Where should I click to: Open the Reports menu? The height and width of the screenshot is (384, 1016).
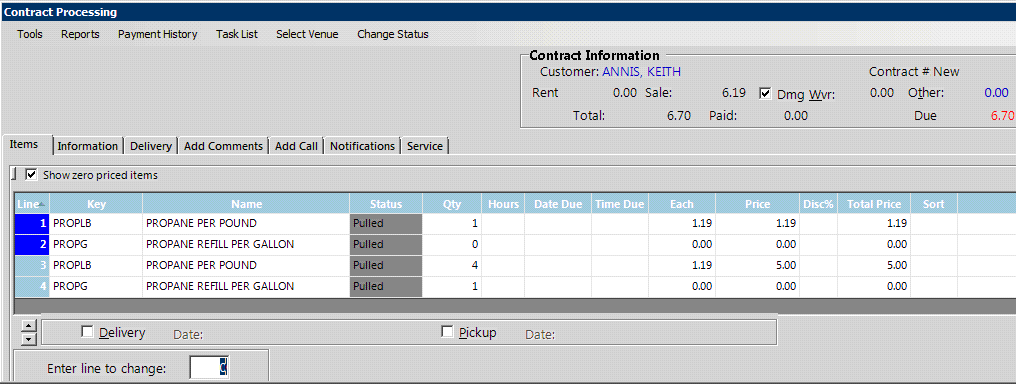pos(80,34)
